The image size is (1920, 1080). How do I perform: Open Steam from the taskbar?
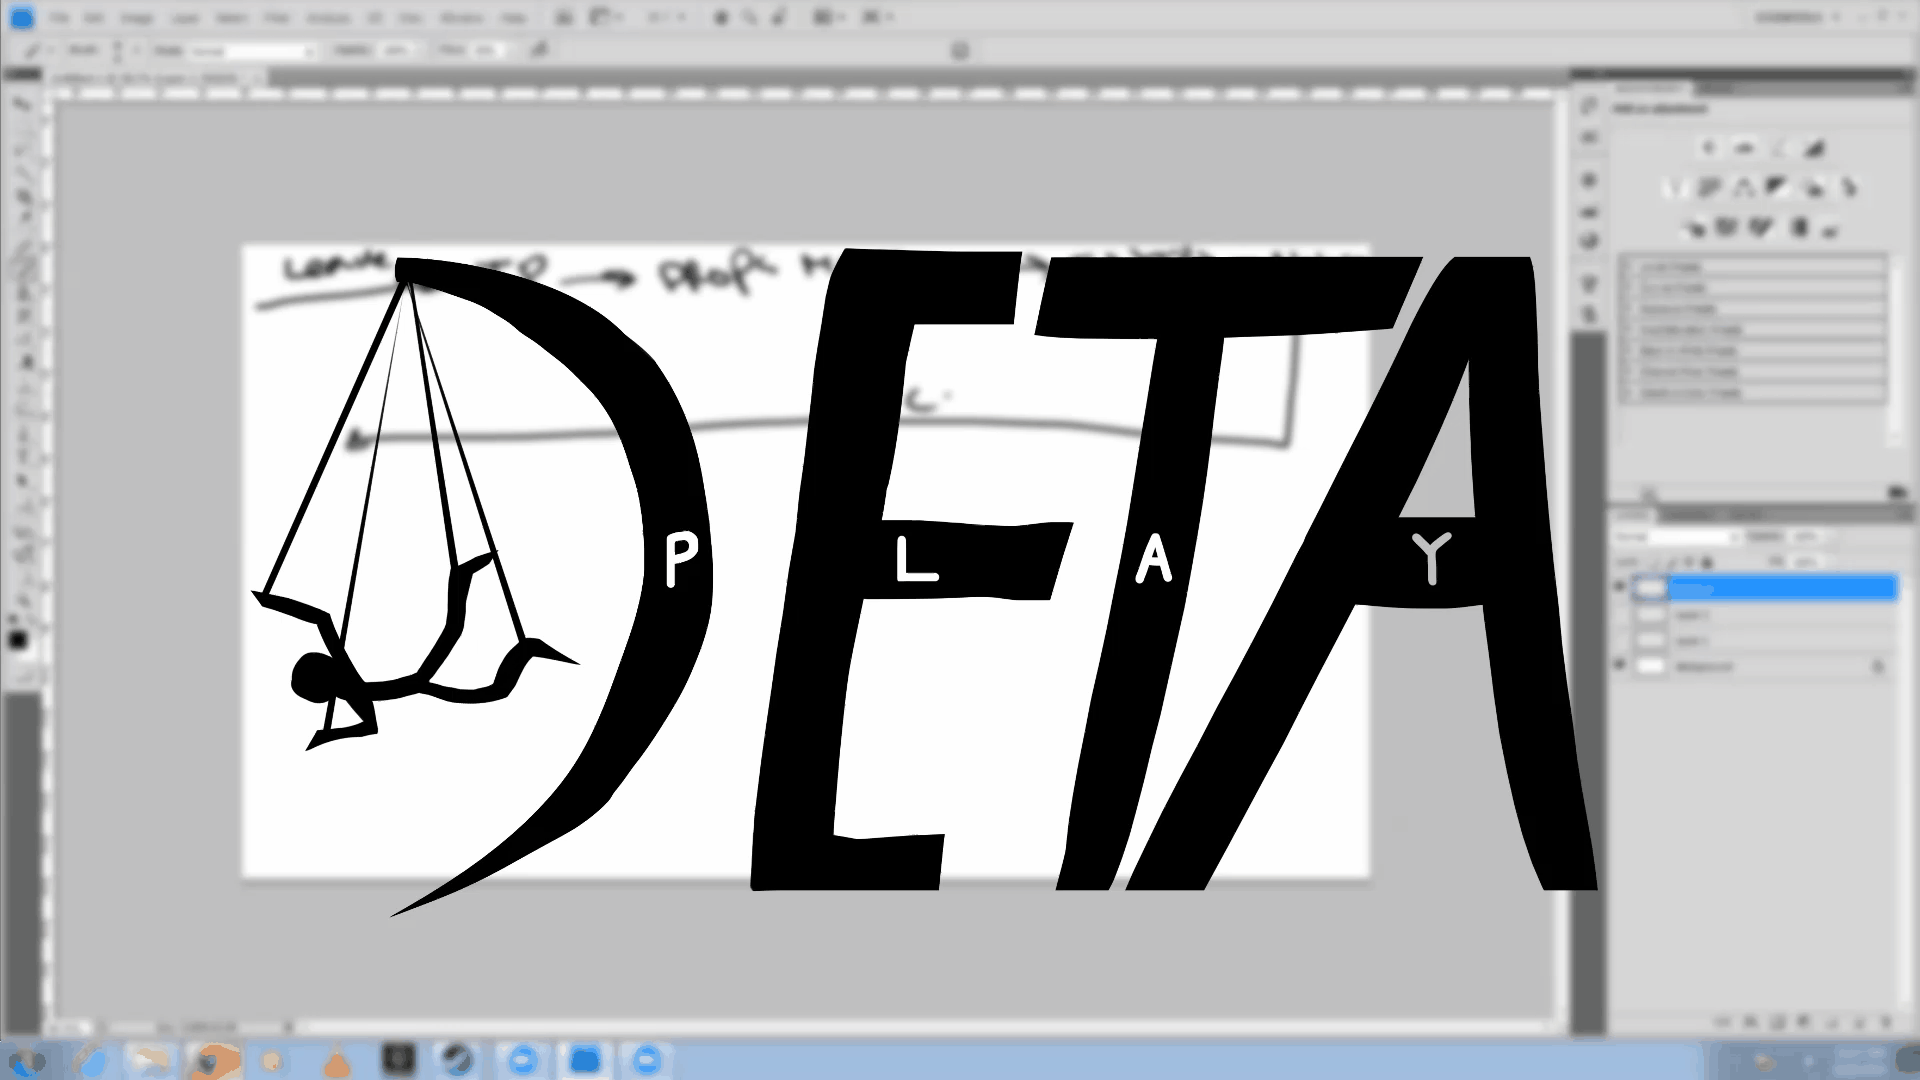pos(458,1060)
